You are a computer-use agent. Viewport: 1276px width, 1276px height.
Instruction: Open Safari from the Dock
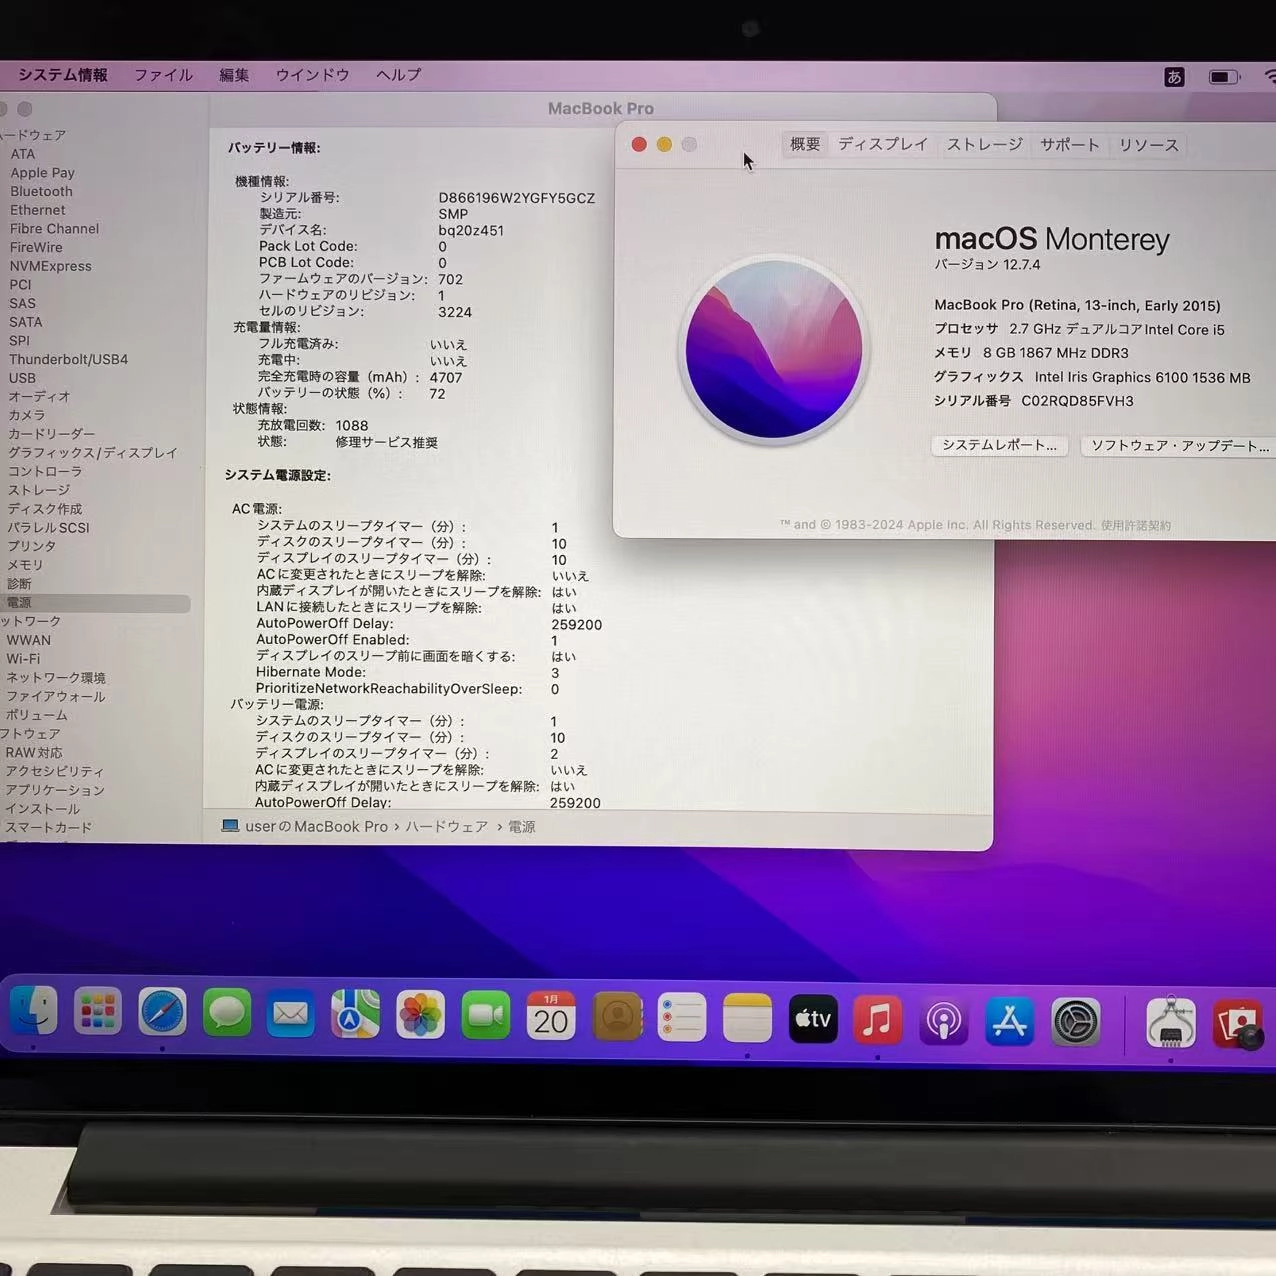click(x=162, y=1014)
